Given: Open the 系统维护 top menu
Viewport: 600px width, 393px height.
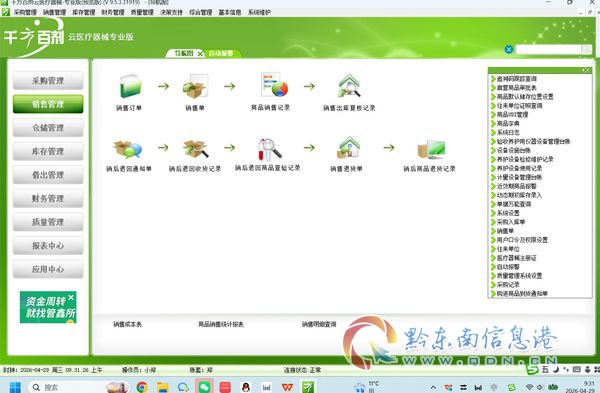Looking at the screenshot, I should coord(259,12).
